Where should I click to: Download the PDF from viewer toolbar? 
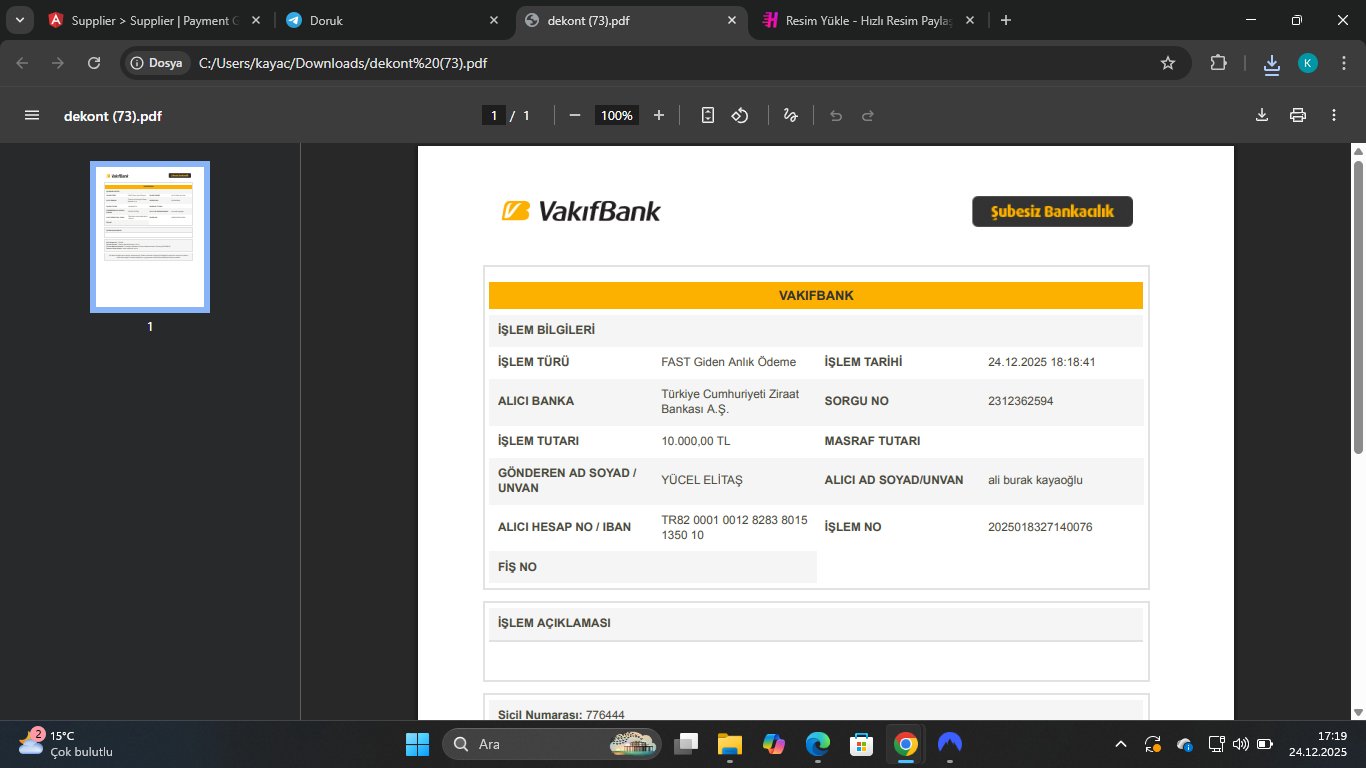1262,115
